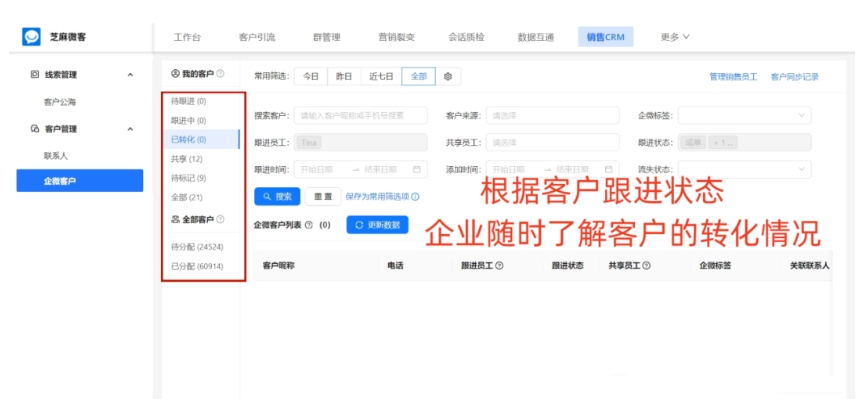Click the 搜索客户 input field
Viewport: 864px width, 401px height.
coord(361,116)
